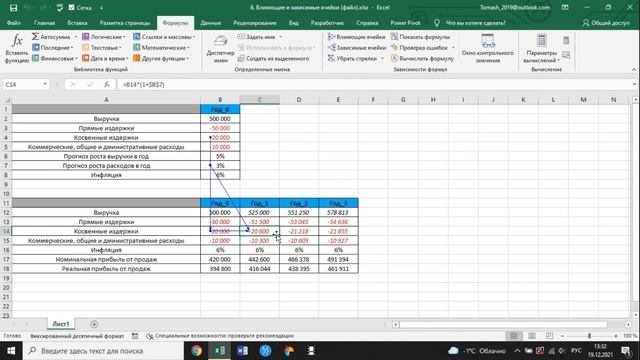Click Проверка ошибок
This screenshot has width=640, height=360.
(419, 48)
